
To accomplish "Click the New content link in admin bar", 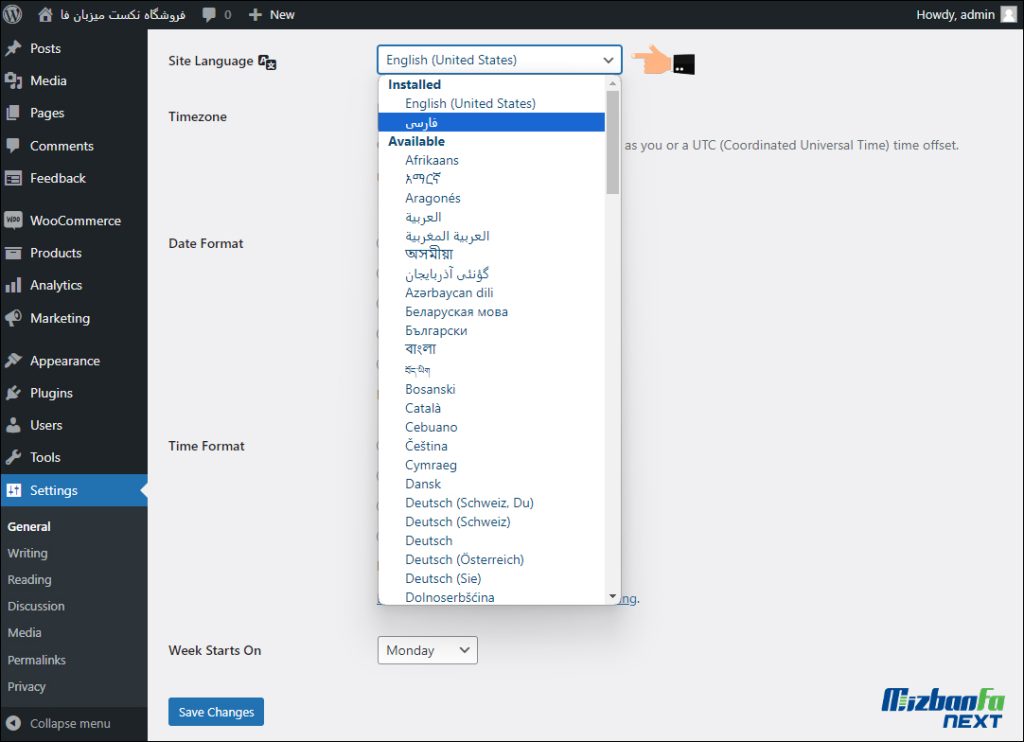I will 271,15.
